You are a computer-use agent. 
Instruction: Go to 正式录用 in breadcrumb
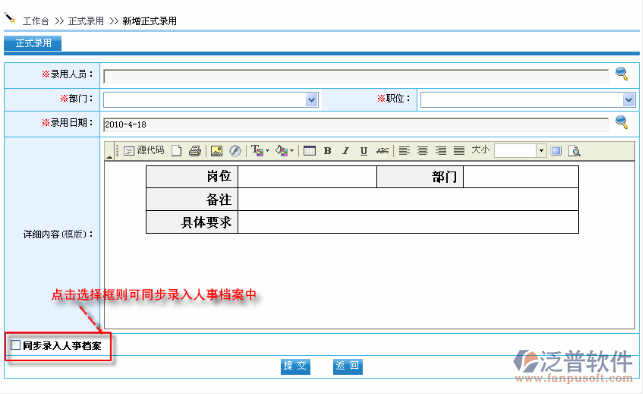[x=86, y=21]
